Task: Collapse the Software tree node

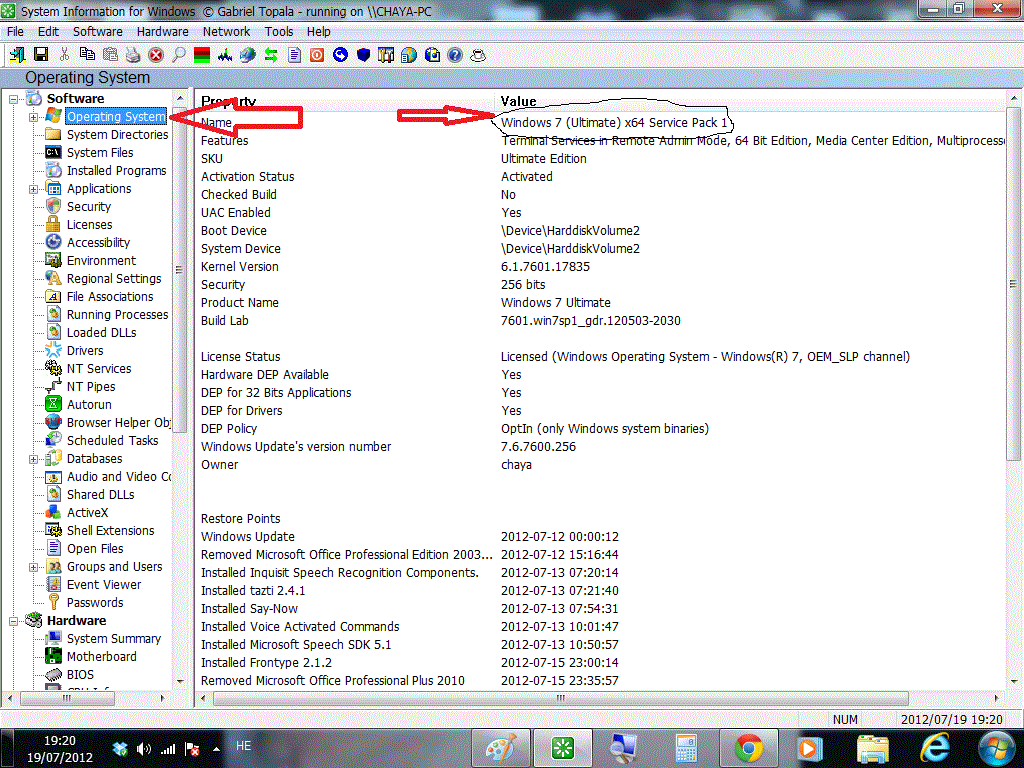Action: pyautogui.click(x=13, y=99)
